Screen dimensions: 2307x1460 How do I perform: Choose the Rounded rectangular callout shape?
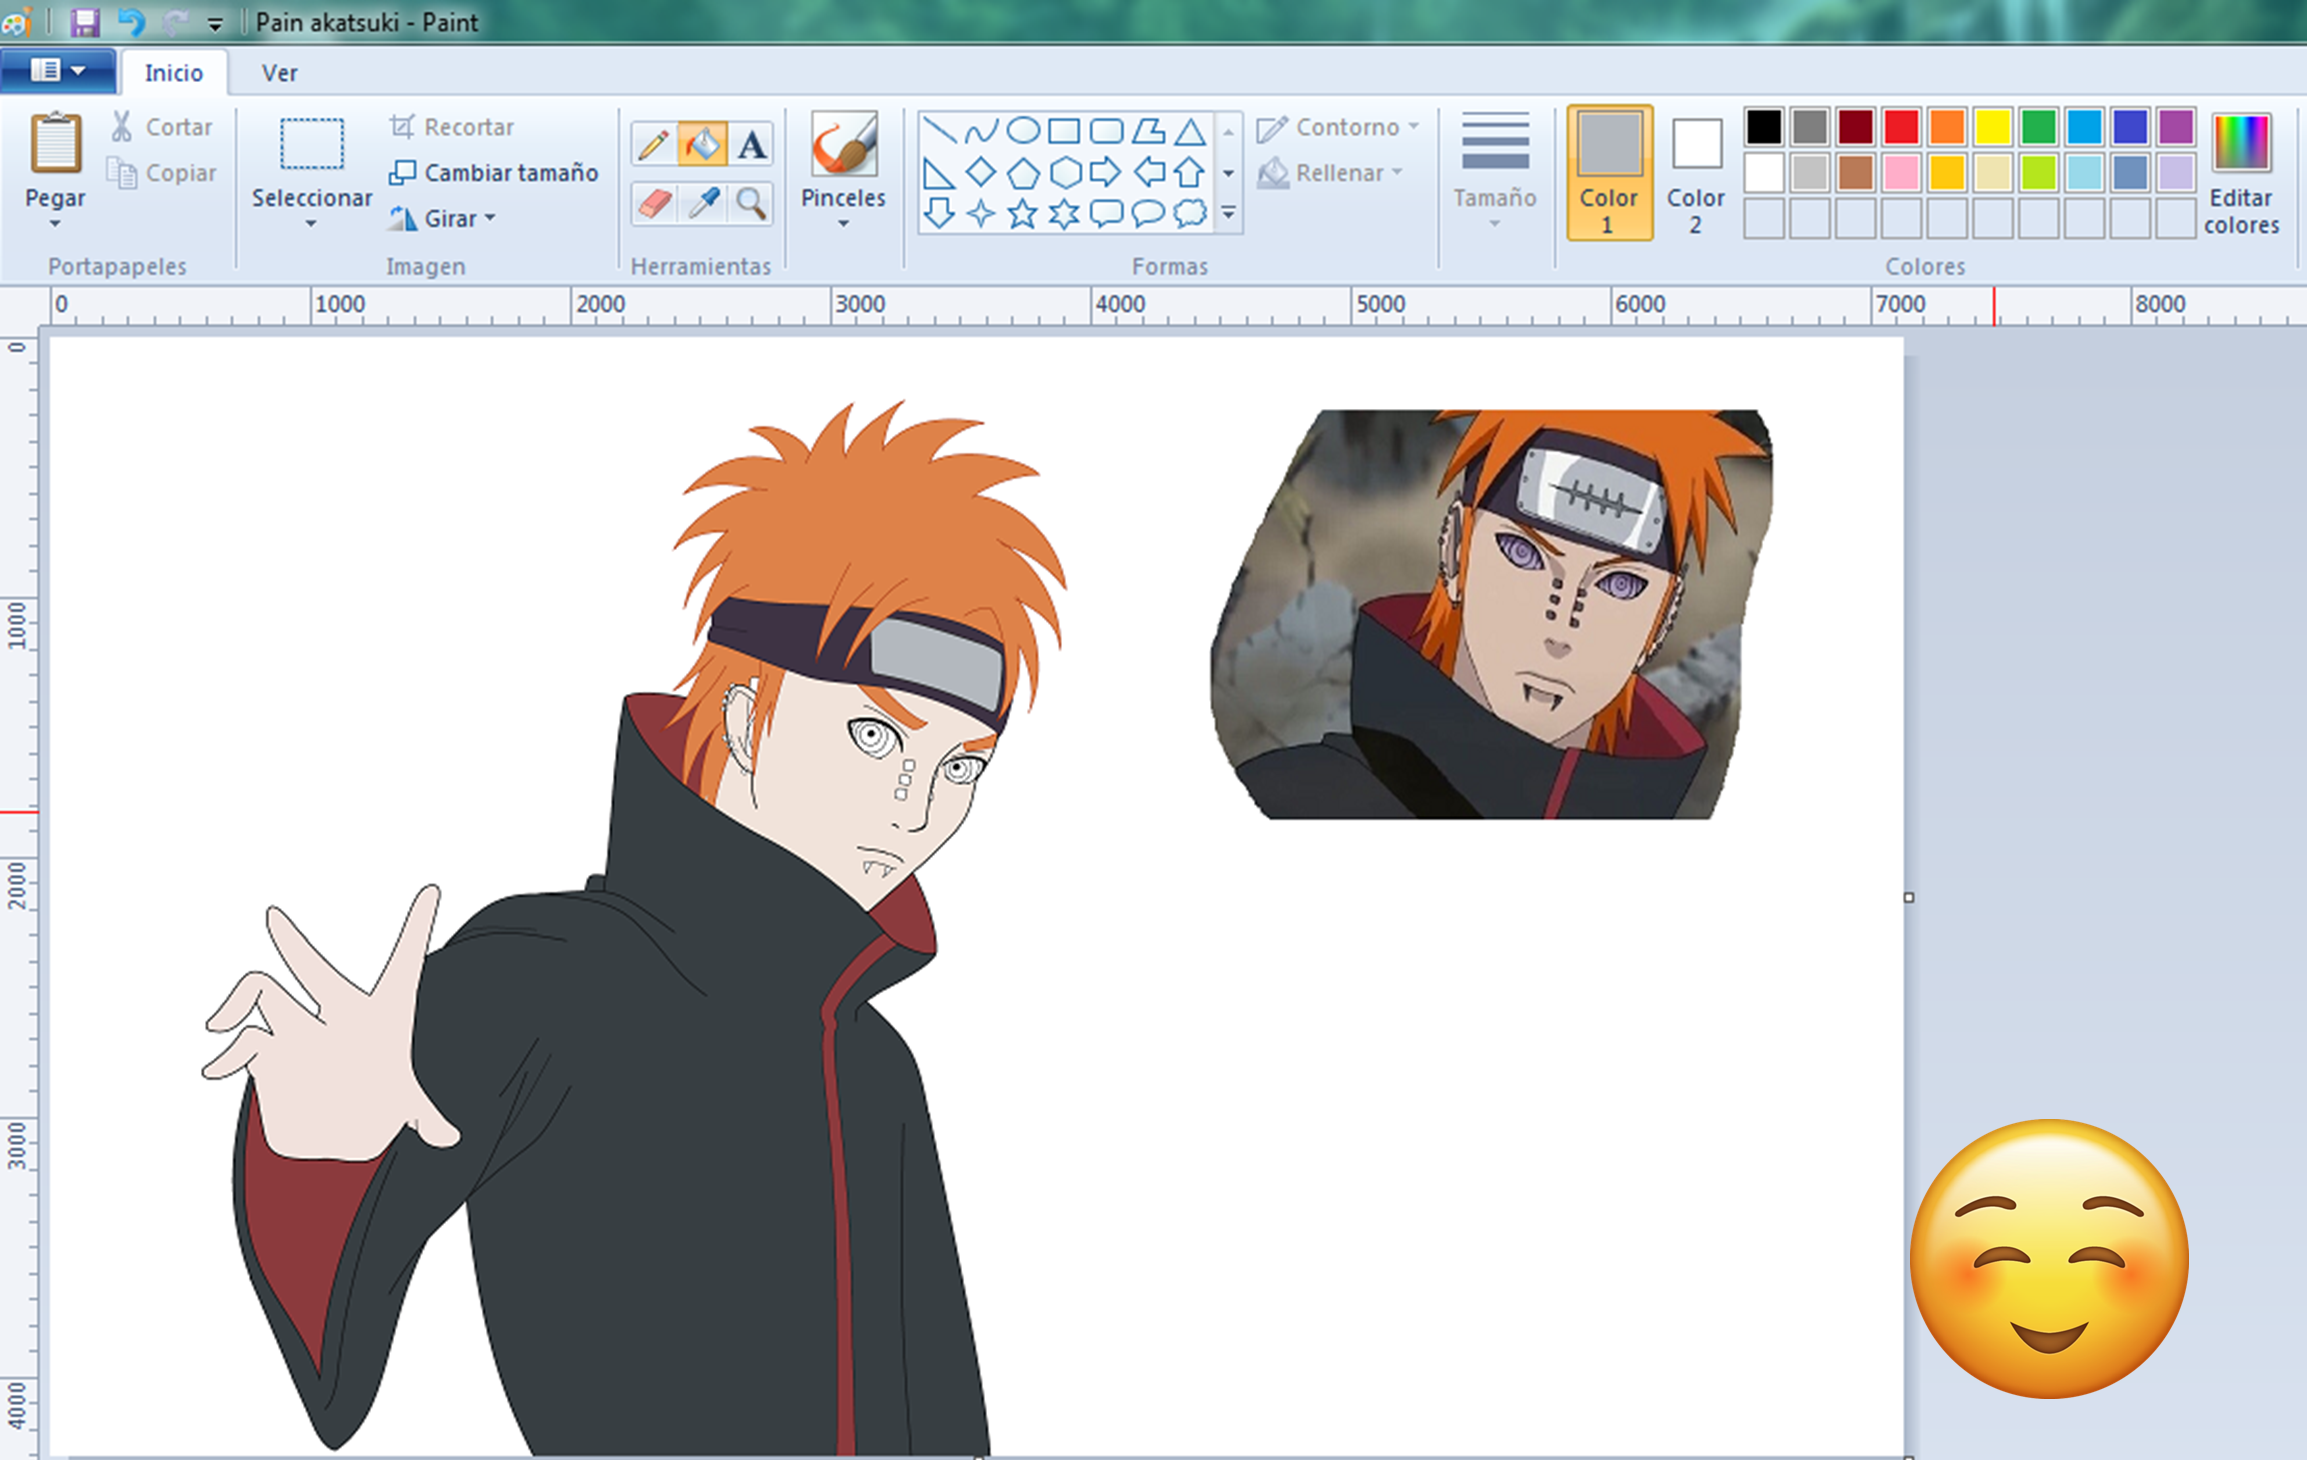(x=1106, y=213)
